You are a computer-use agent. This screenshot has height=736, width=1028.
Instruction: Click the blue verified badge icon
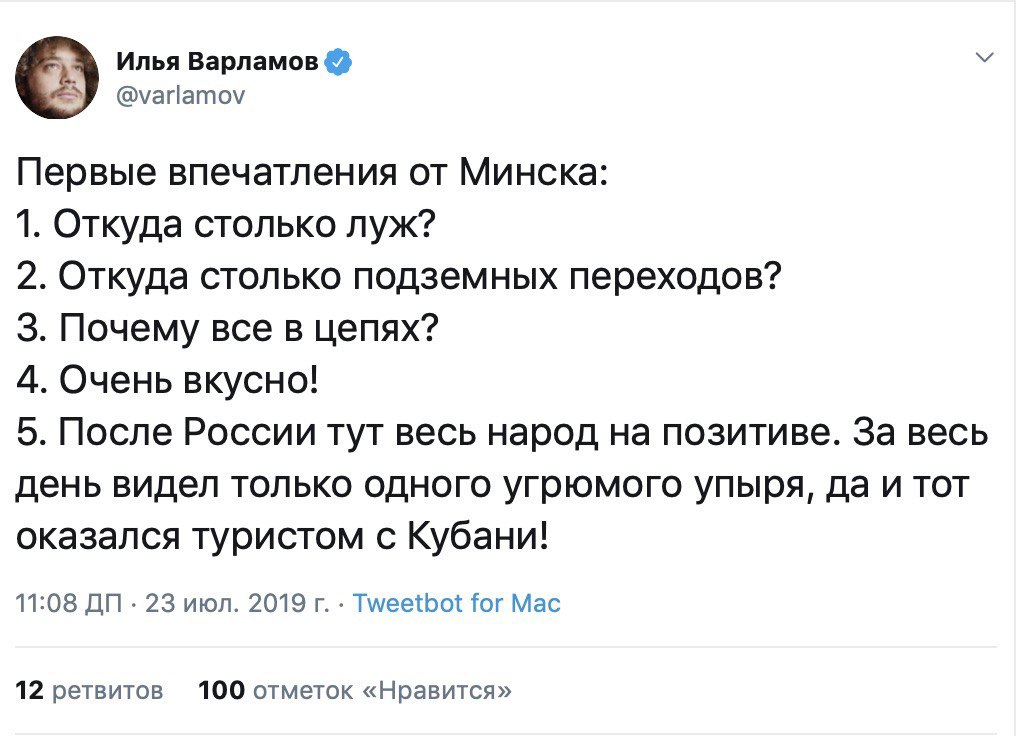click(340, 63)
